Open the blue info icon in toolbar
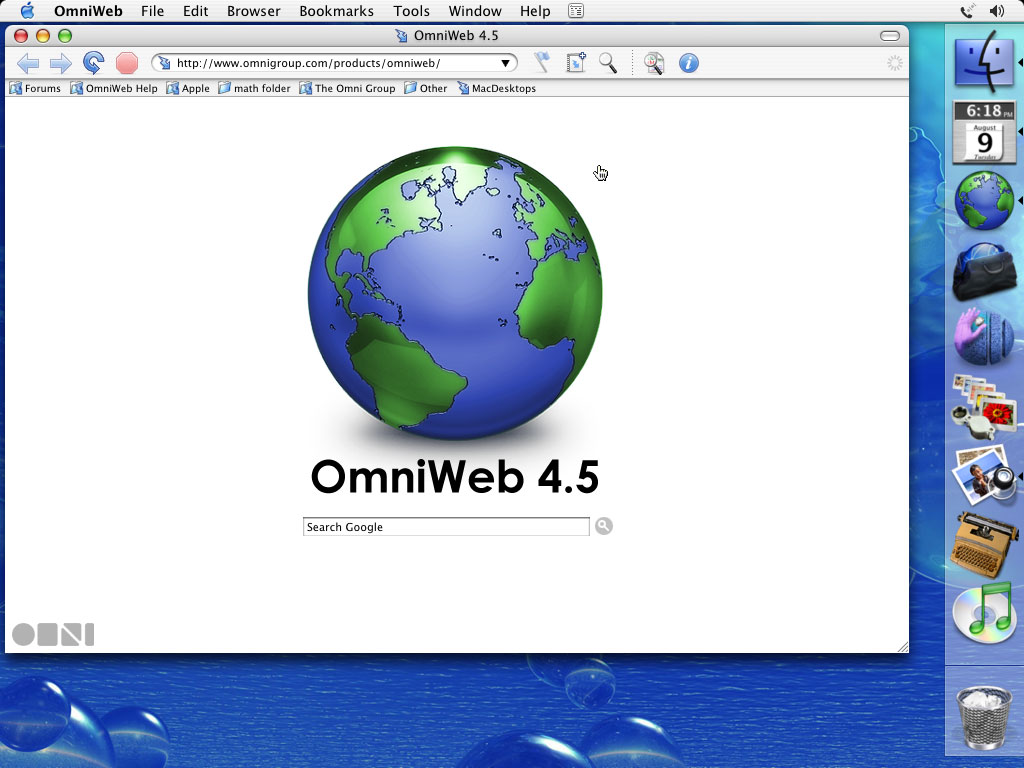 coord(688,63)
